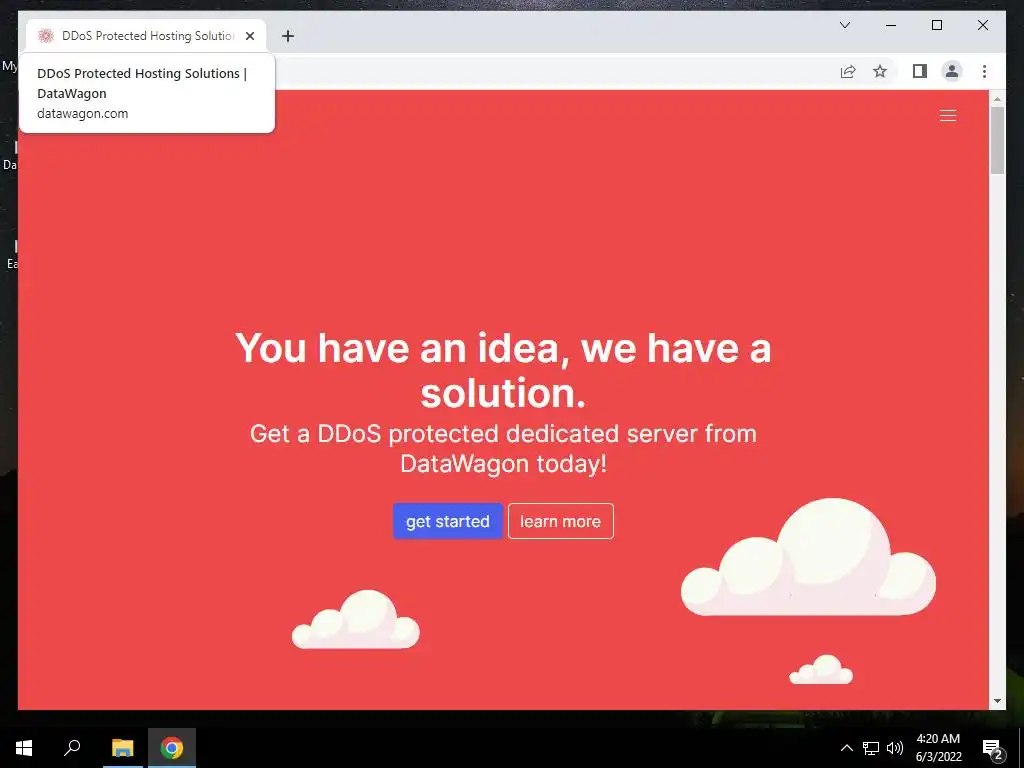Click the tab's DataWagon favicon
The width and height of the screenshot is (1024, 768).
[x=46, y=36]
